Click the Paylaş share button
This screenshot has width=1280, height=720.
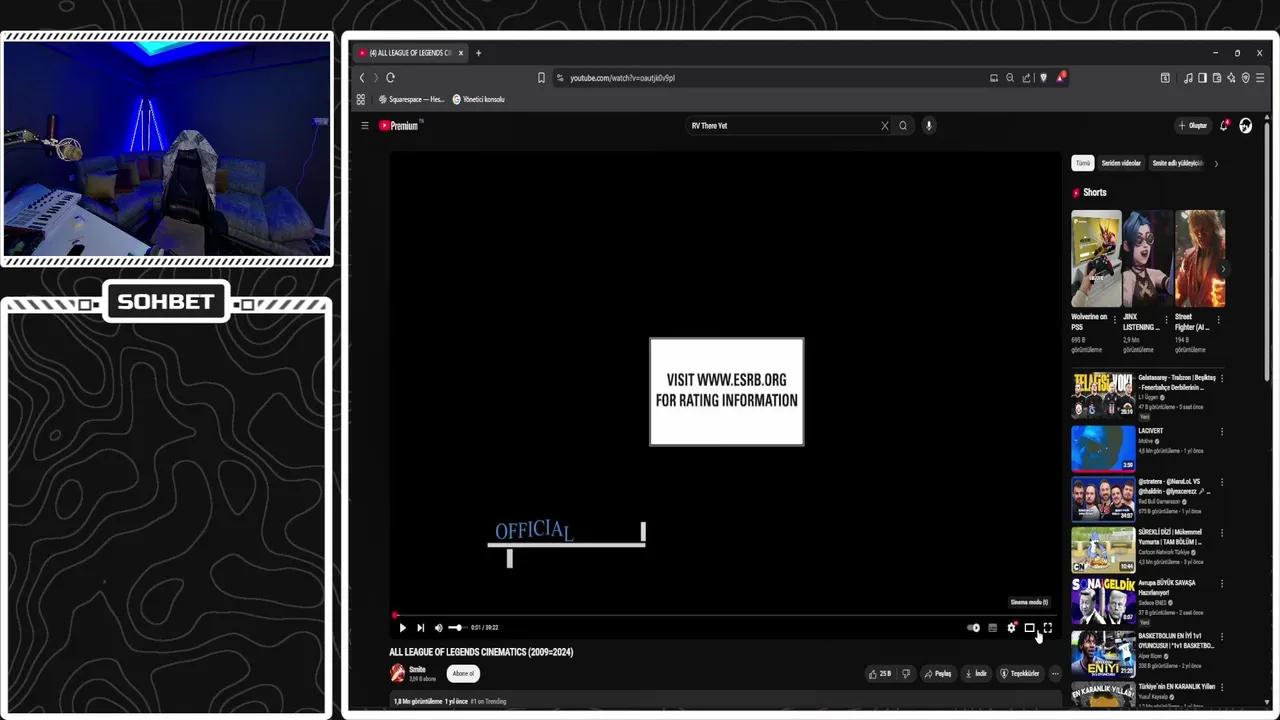(938, 674)
